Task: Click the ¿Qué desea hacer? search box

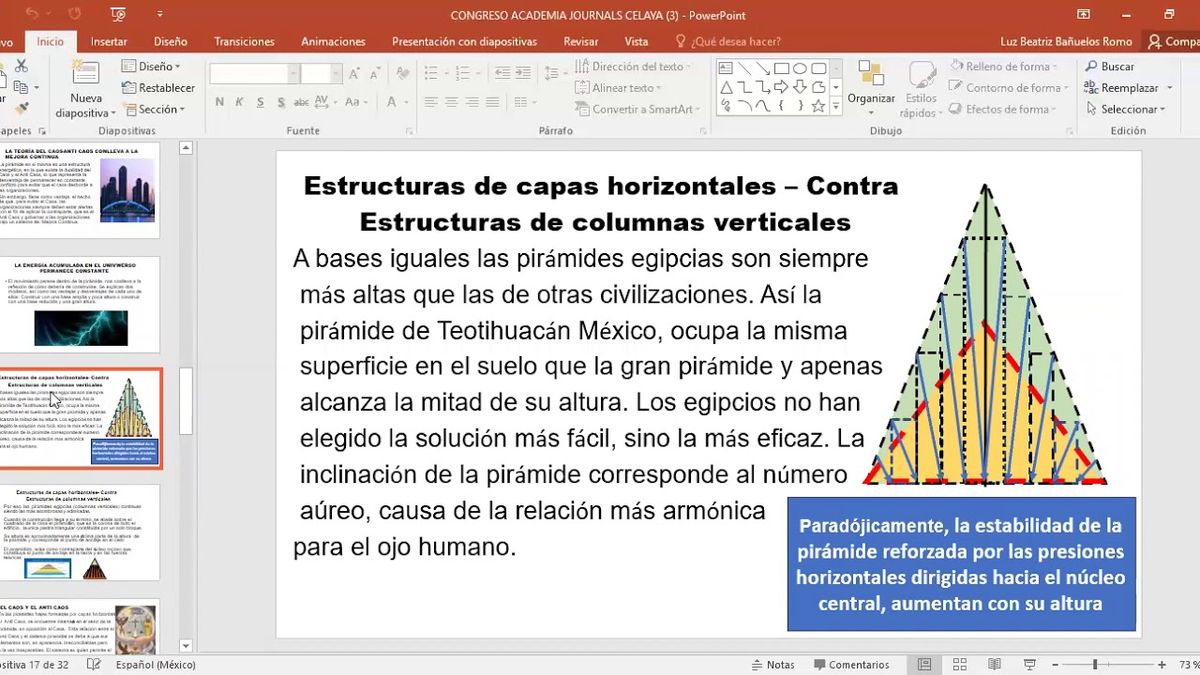Action: 728,41
